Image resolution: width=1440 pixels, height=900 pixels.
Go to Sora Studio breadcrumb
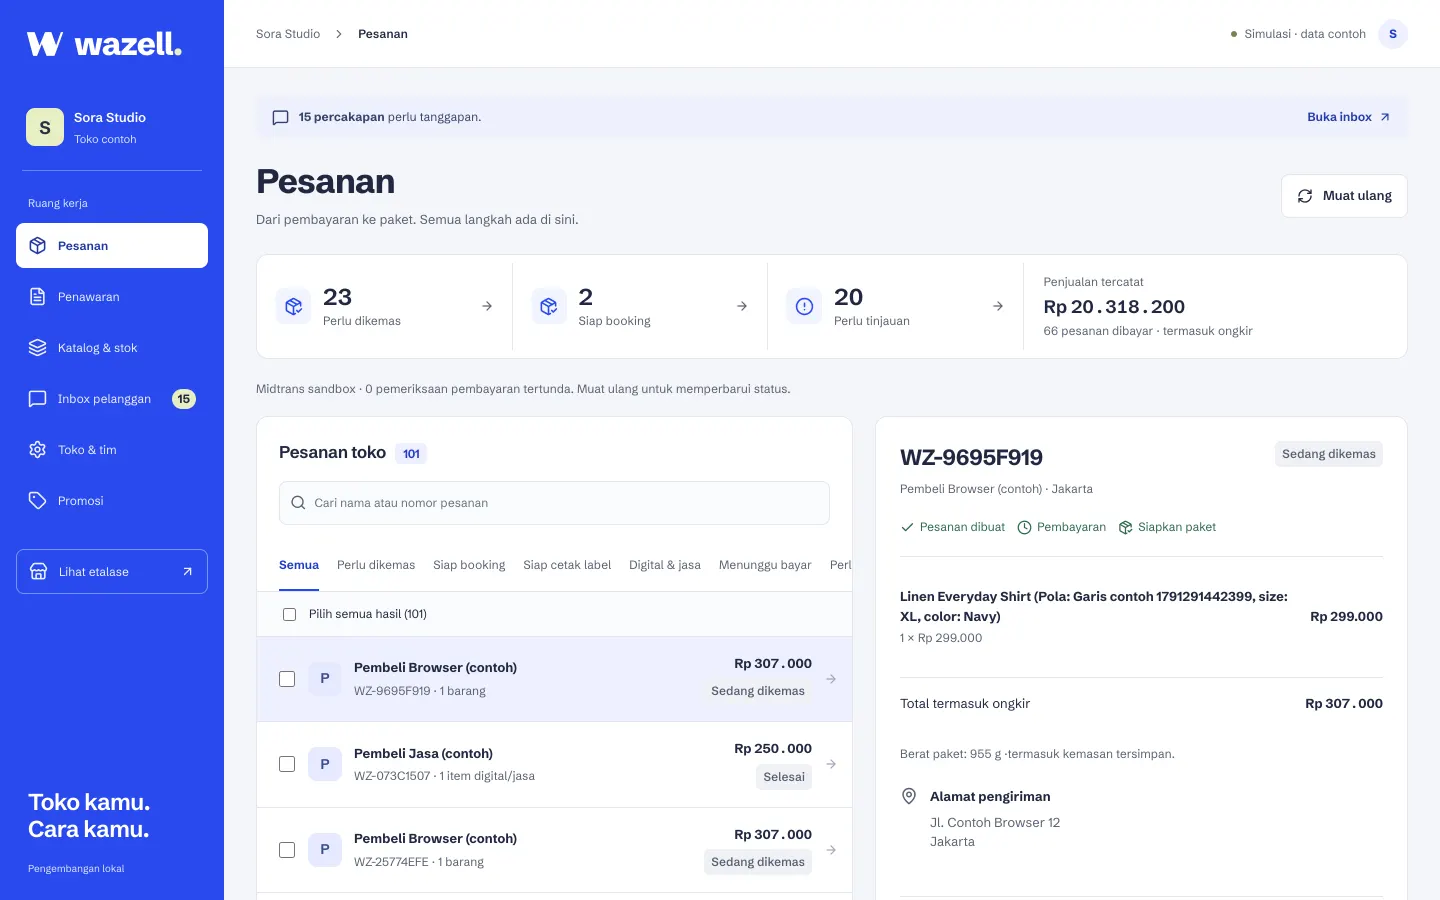tap(288, 34)
